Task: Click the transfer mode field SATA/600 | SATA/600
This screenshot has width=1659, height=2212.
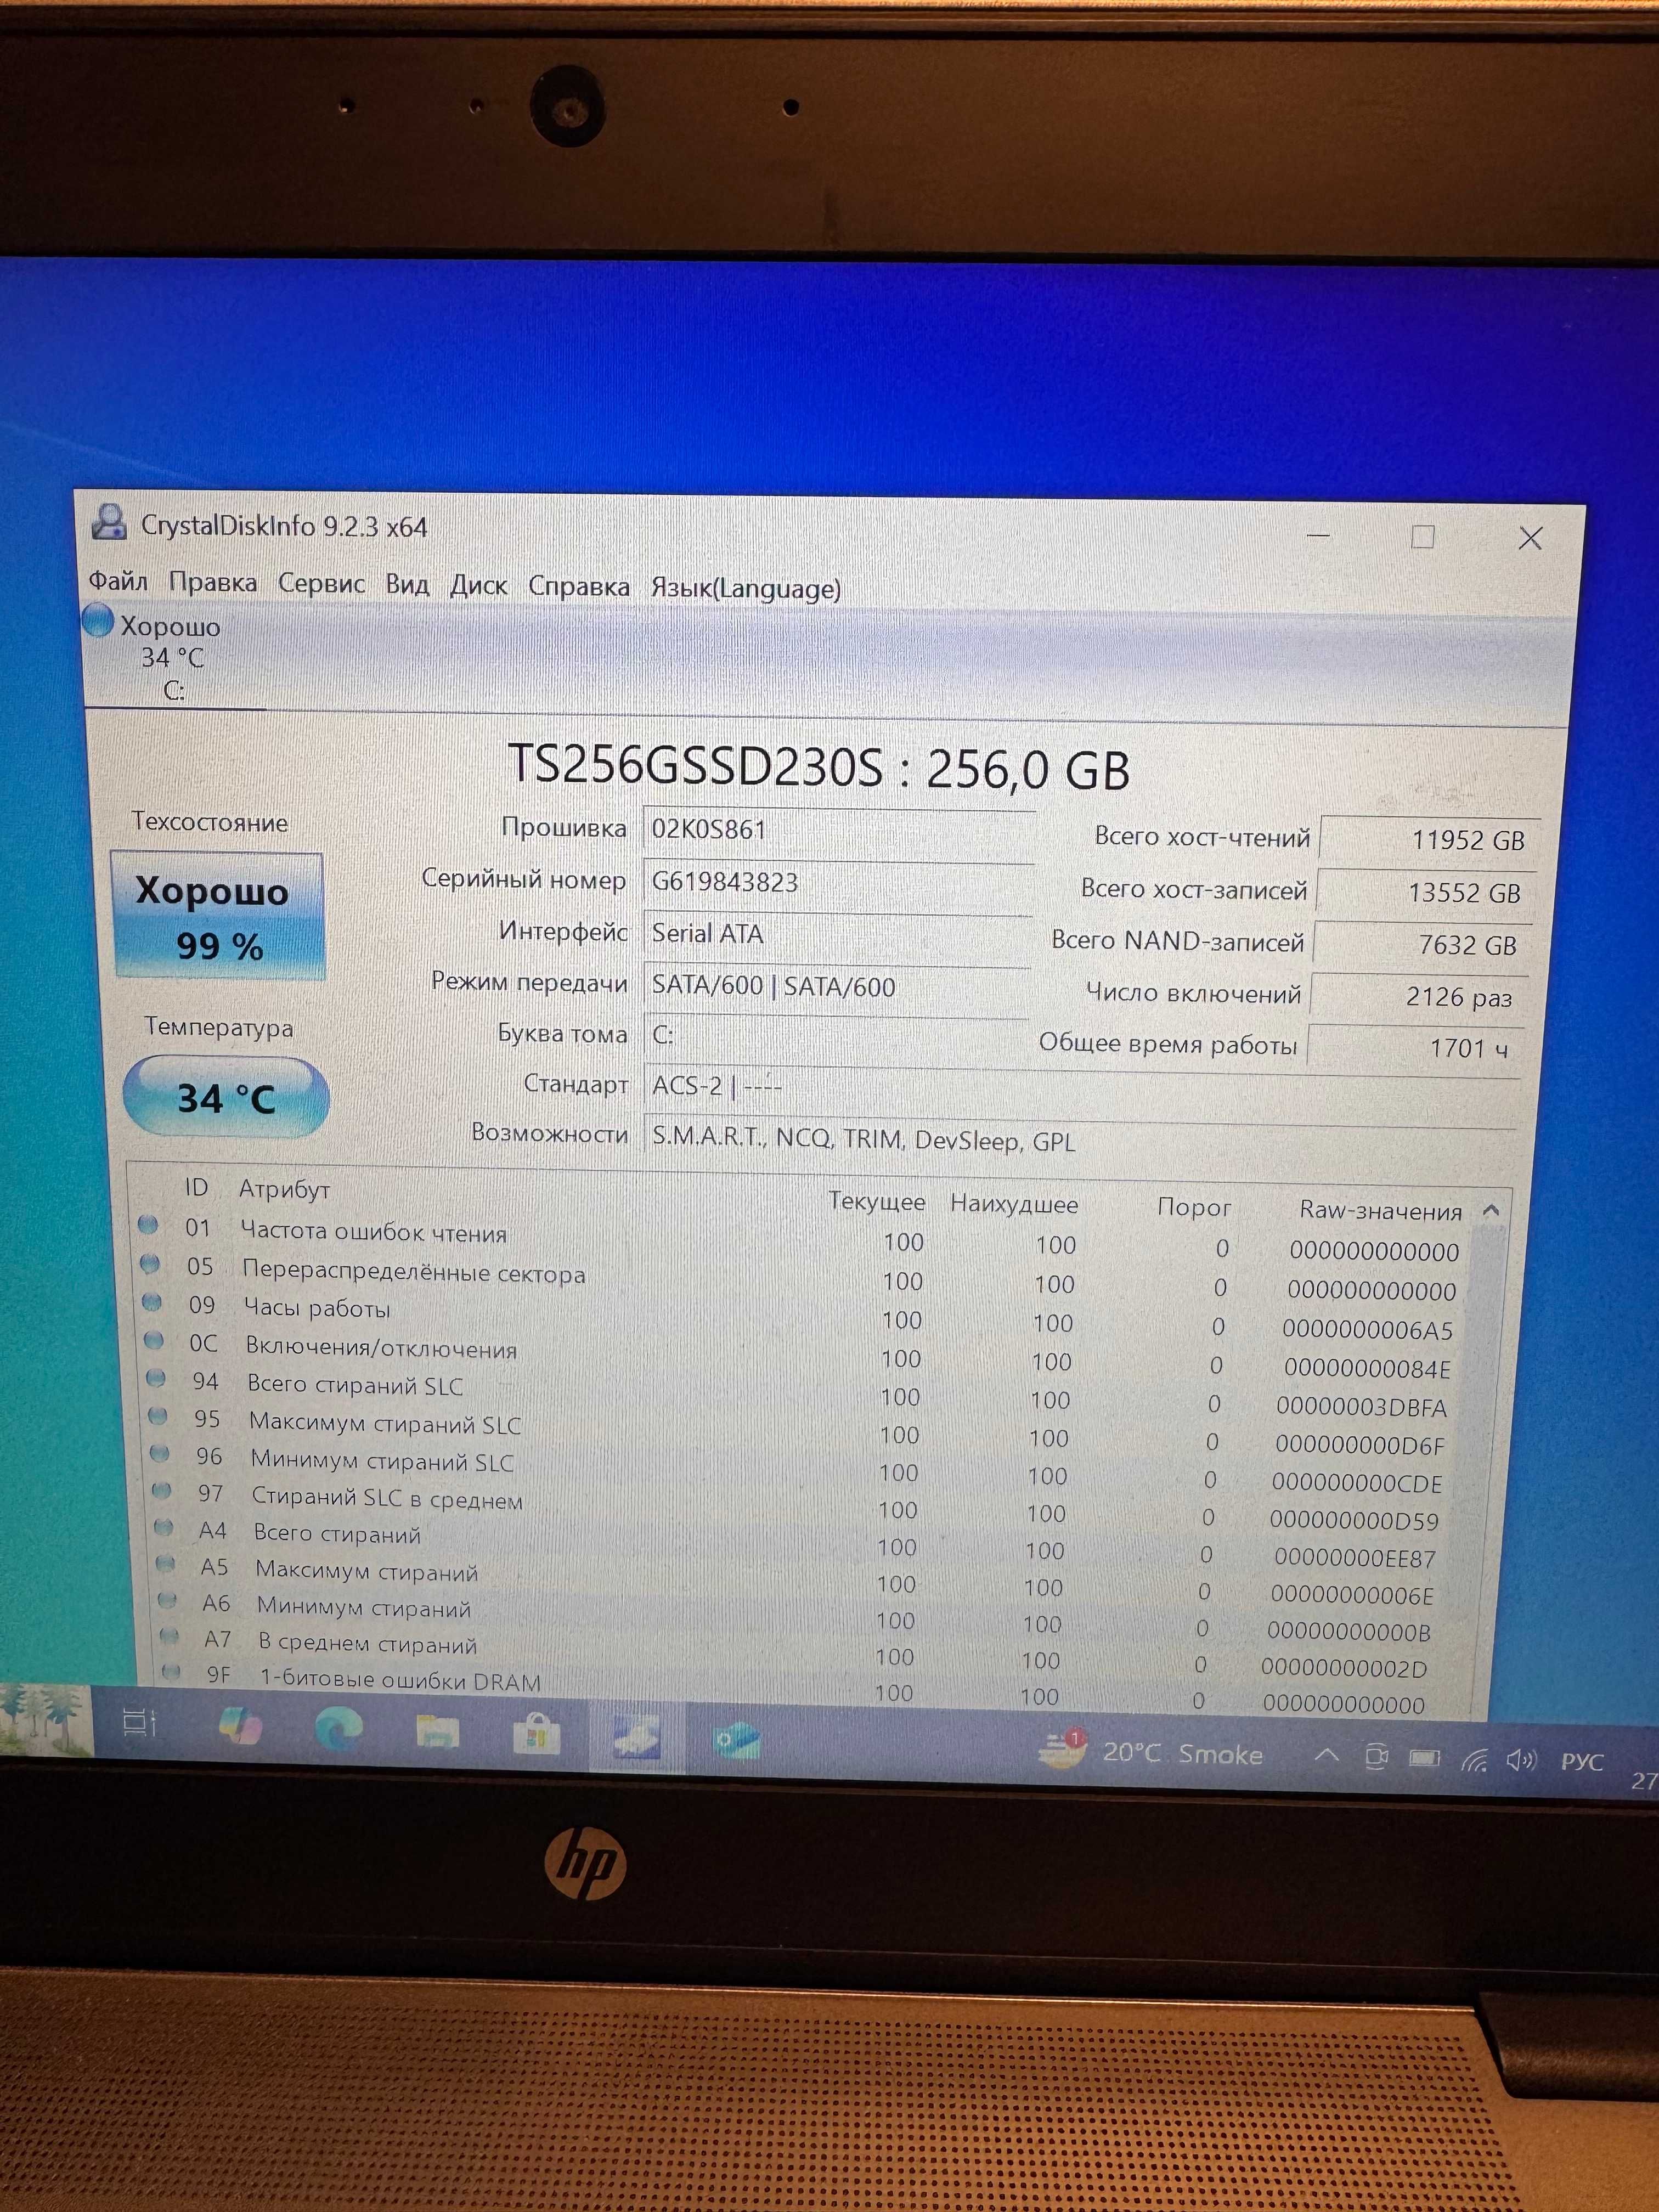Action: 835,986
